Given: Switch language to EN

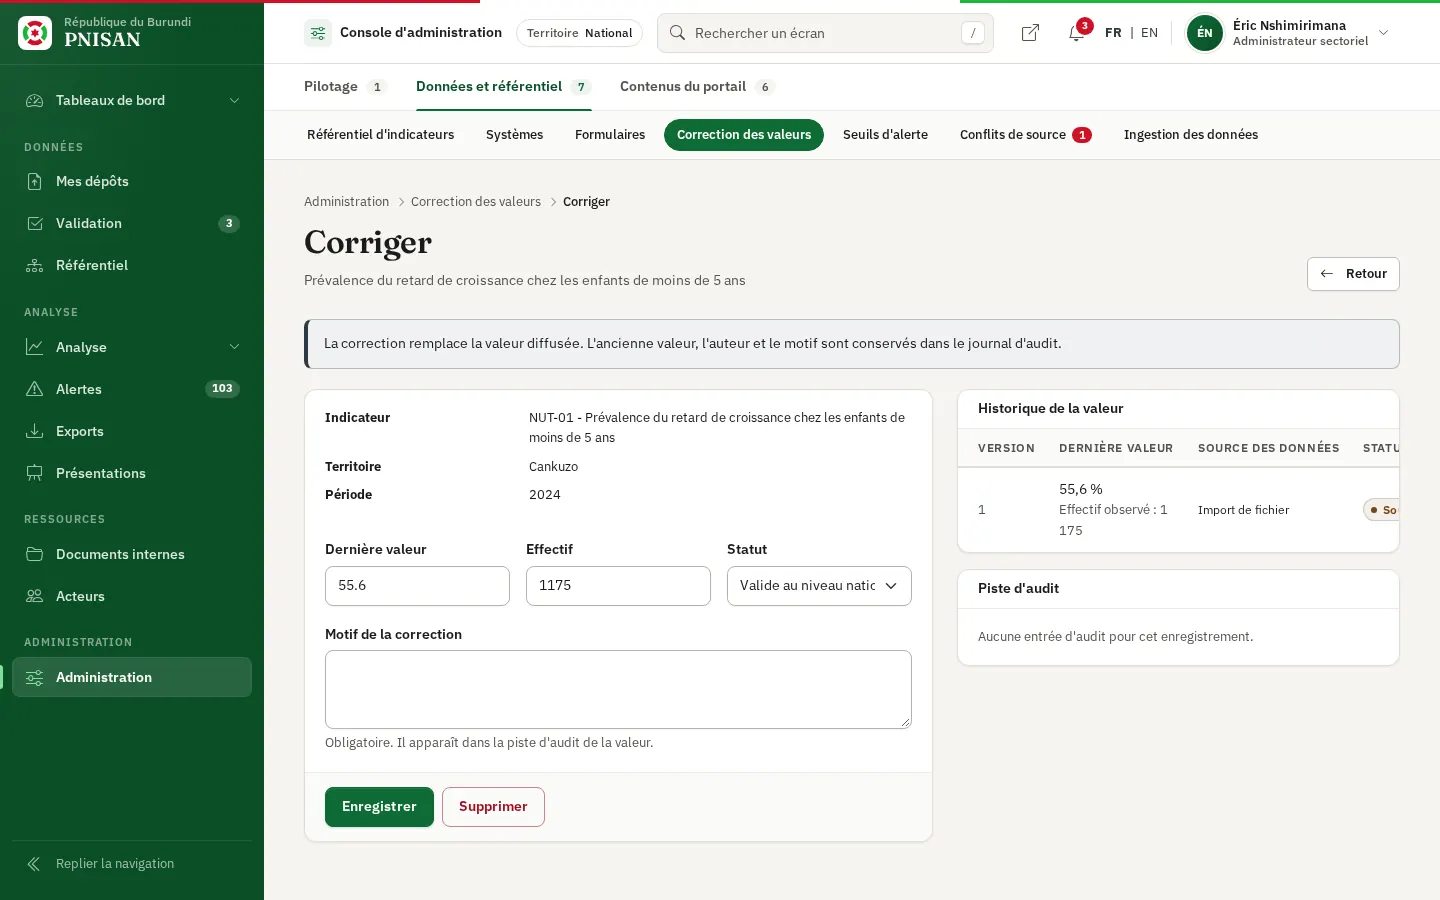Looking at the screenshot, I should (1149, 33).
